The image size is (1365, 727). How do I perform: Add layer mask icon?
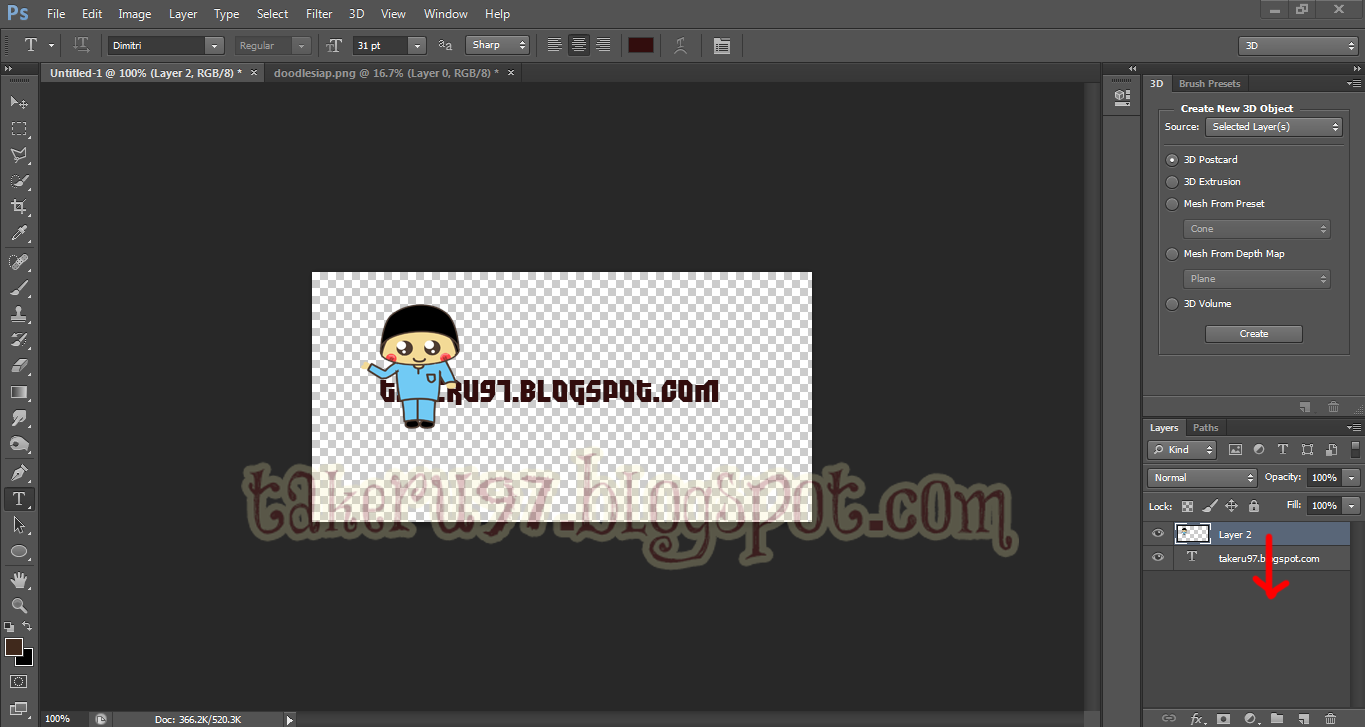point(1223,718)
